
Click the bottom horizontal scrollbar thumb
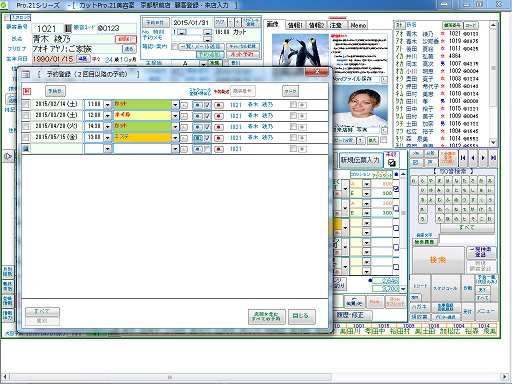click(x=170, y=377)
